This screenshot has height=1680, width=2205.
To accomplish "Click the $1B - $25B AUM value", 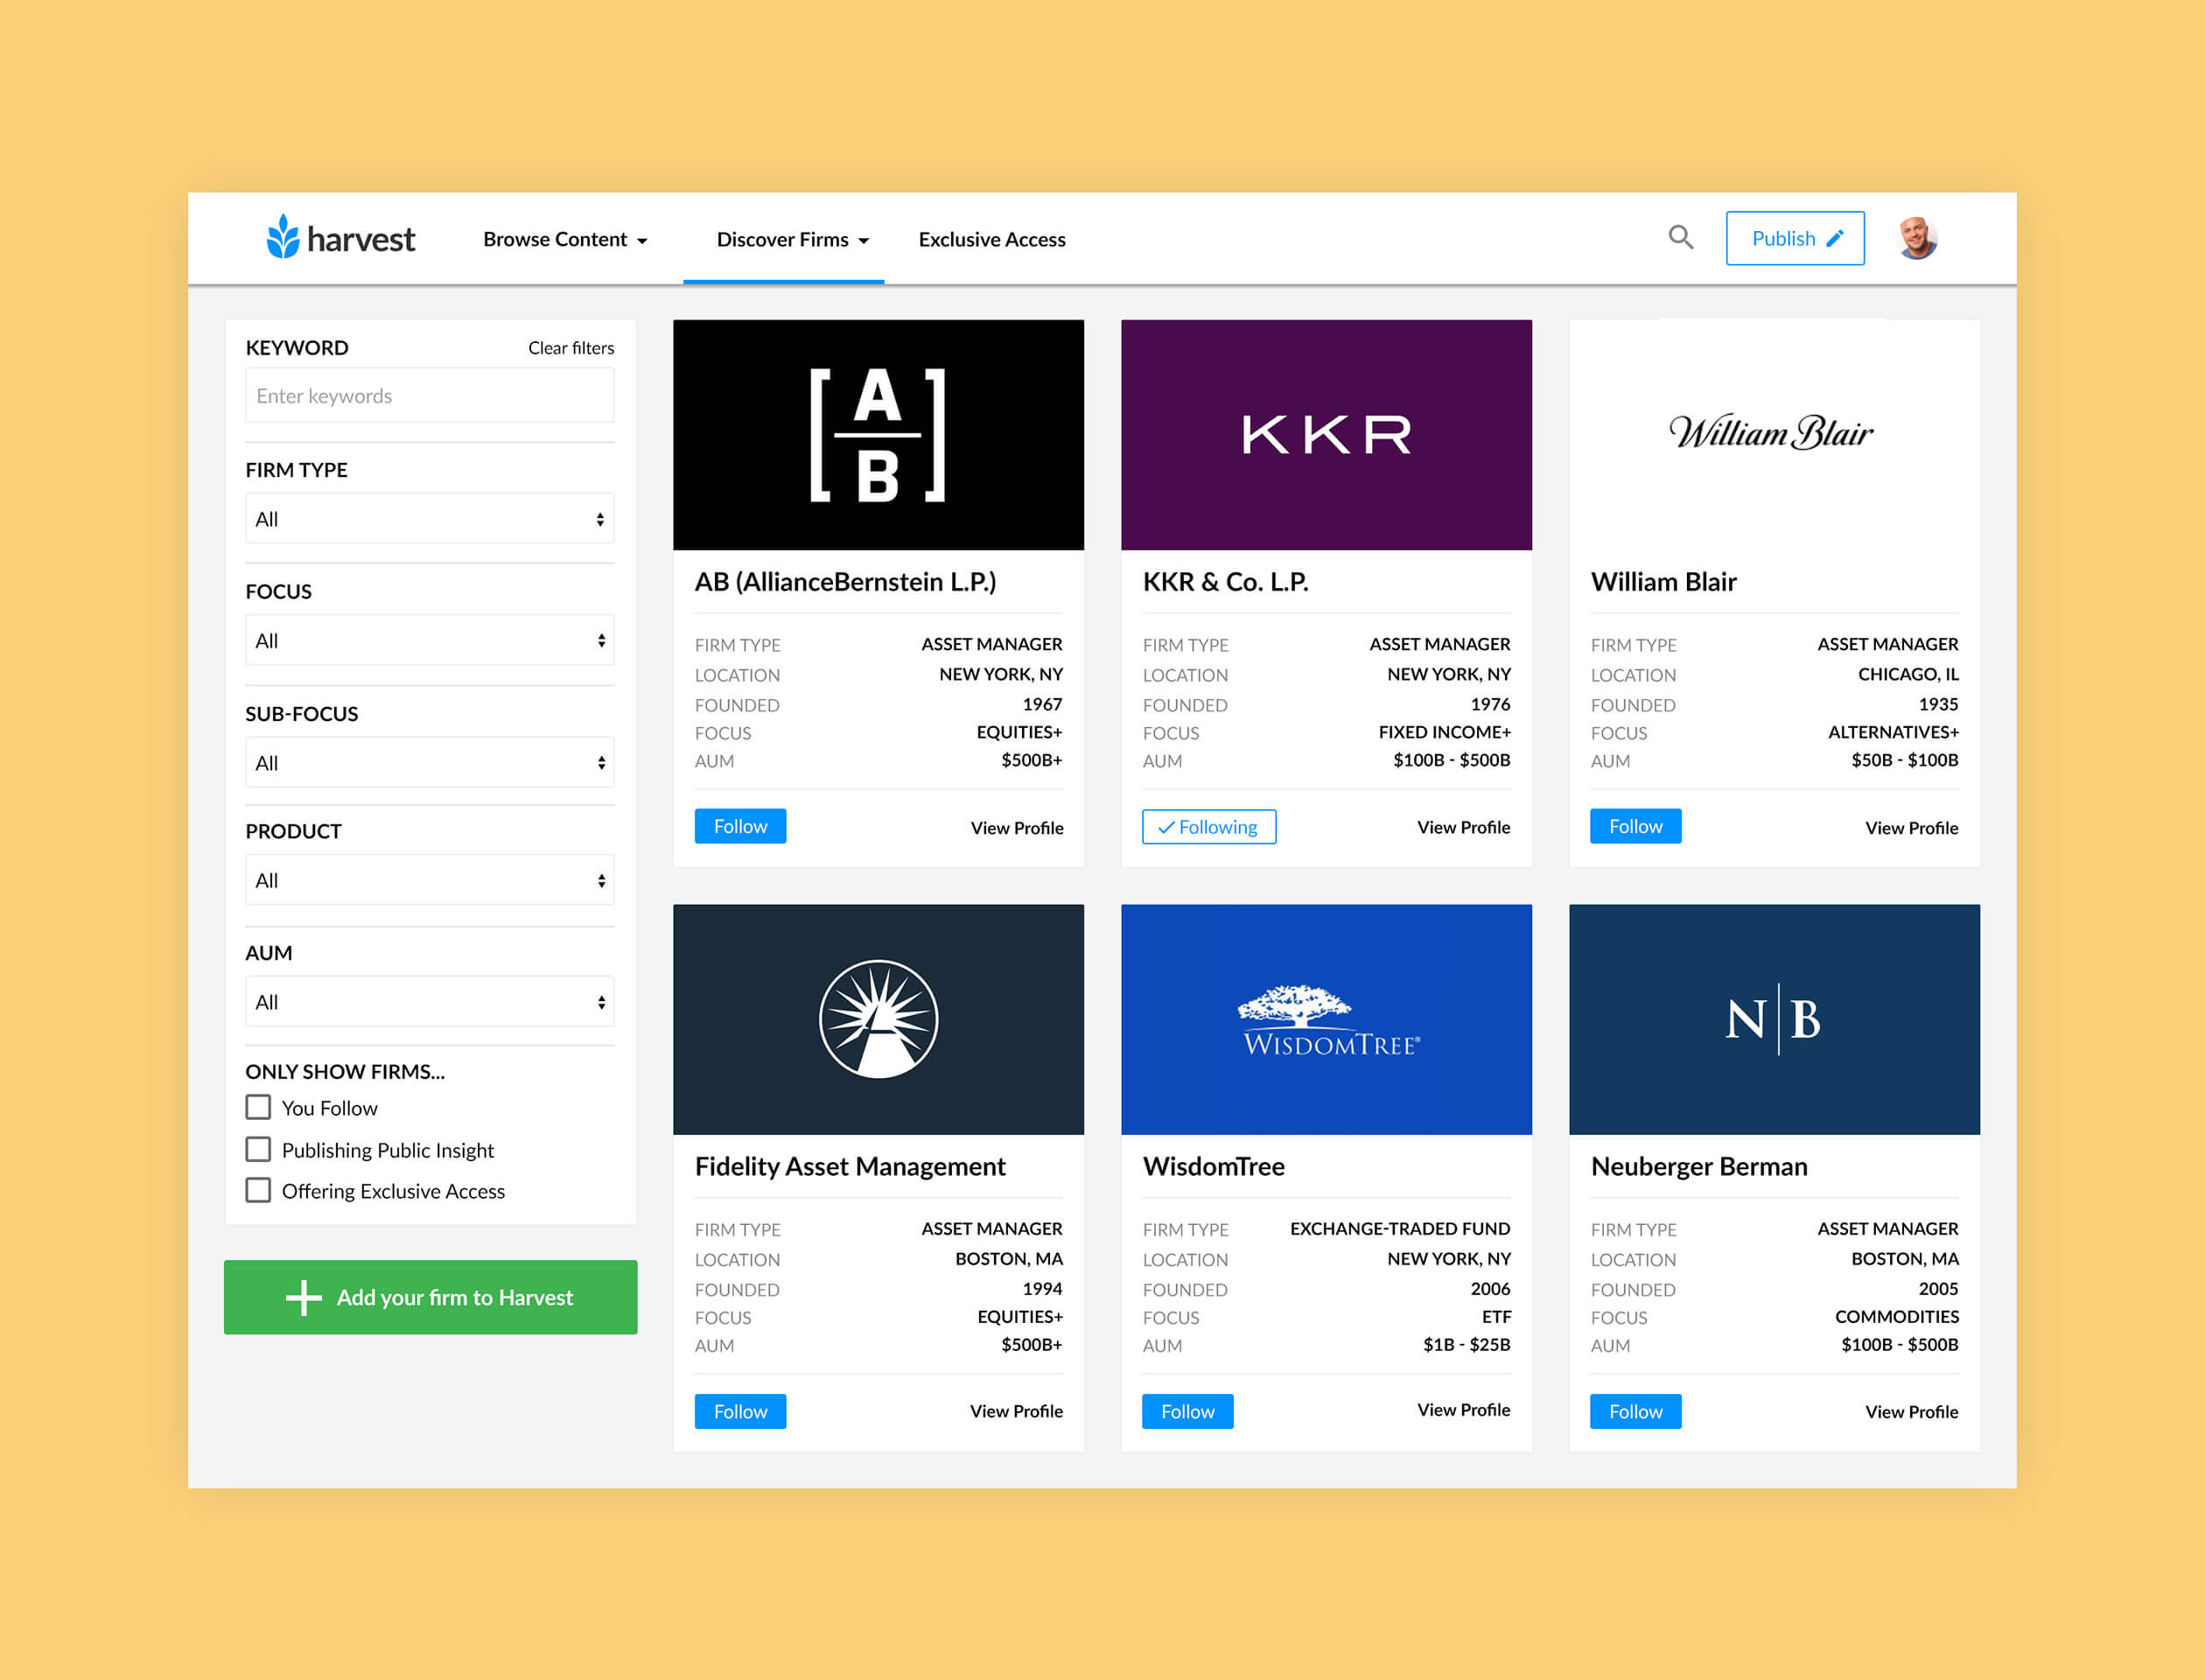I will (x=1467, y=1345).
